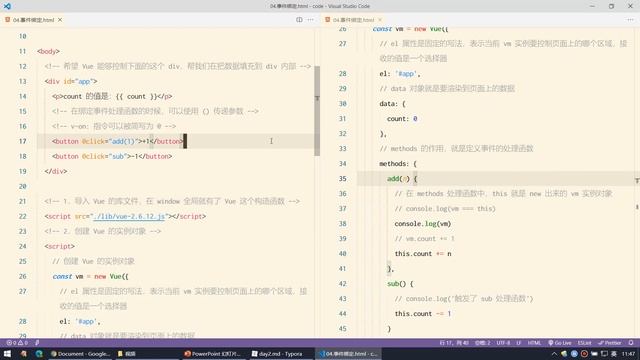Click the add(n) method line in right editor
Image resolution: width=640 pixels, height=360 pixels.
(x=402, y=179)
